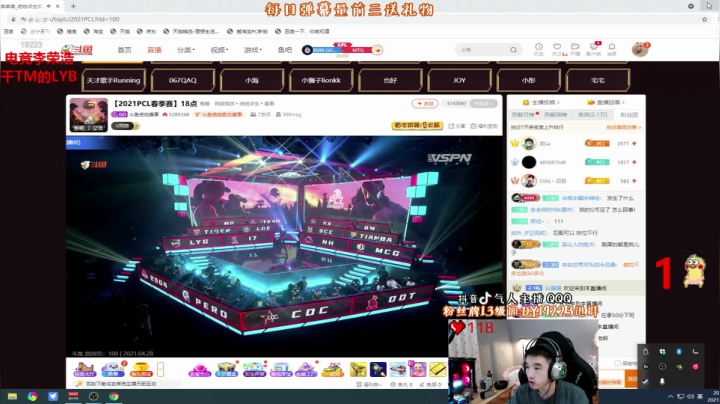
Task: Open the user avatar profile menu
Action: (x=640, y=49)
